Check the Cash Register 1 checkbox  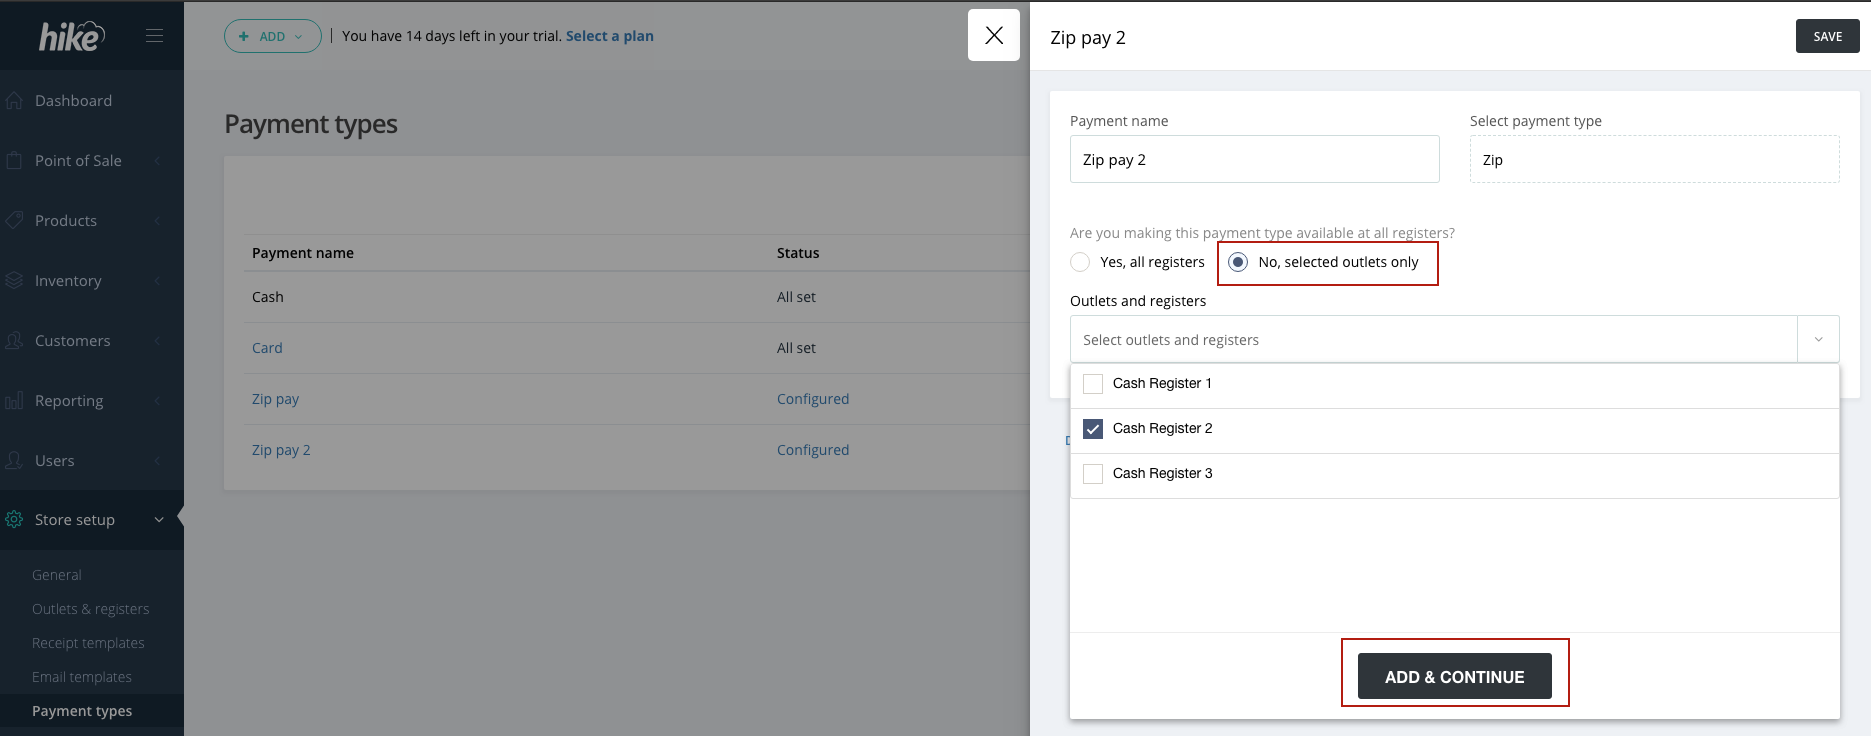(x=1093, y=384)
